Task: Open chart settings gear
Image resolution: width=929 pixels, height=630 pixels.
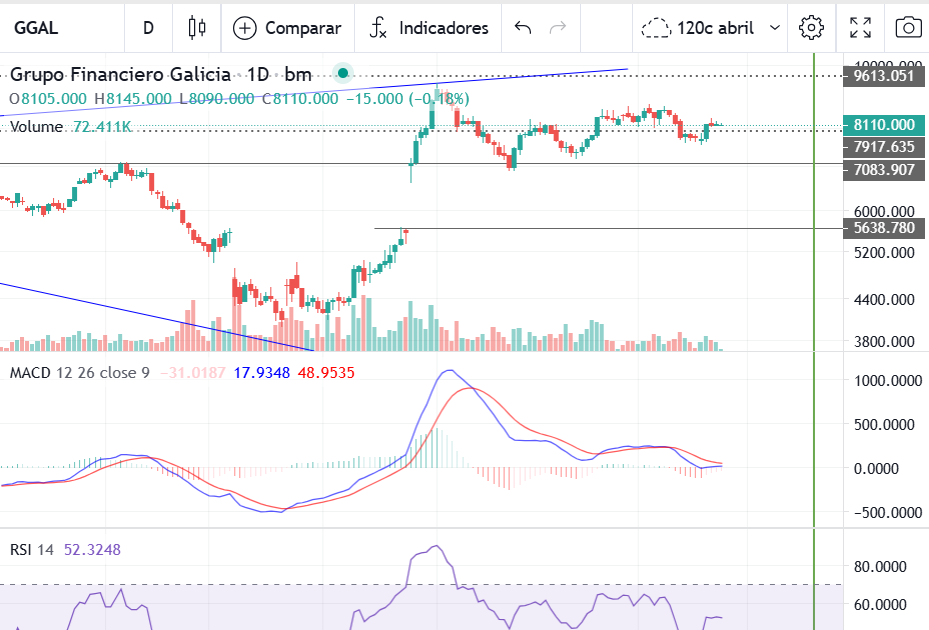Action: coord(811,28)
